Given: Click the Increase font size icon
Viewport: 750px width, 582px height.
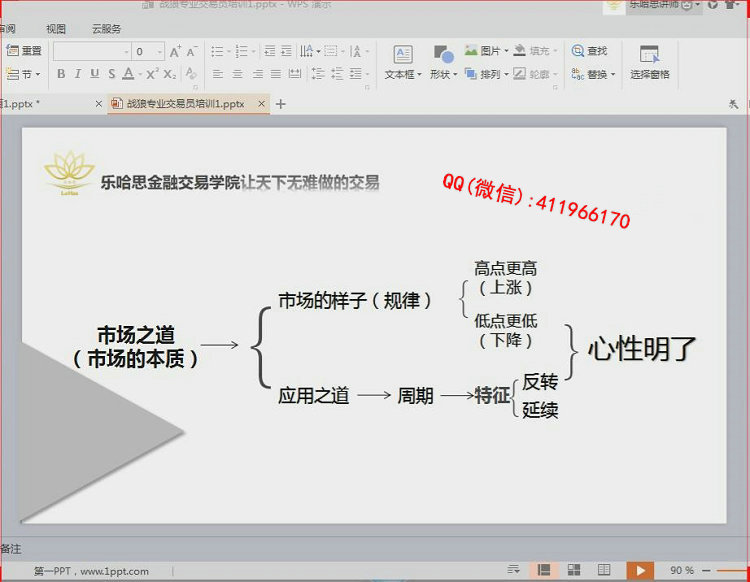Looking at the screenshot, I should tap(175, 51).
